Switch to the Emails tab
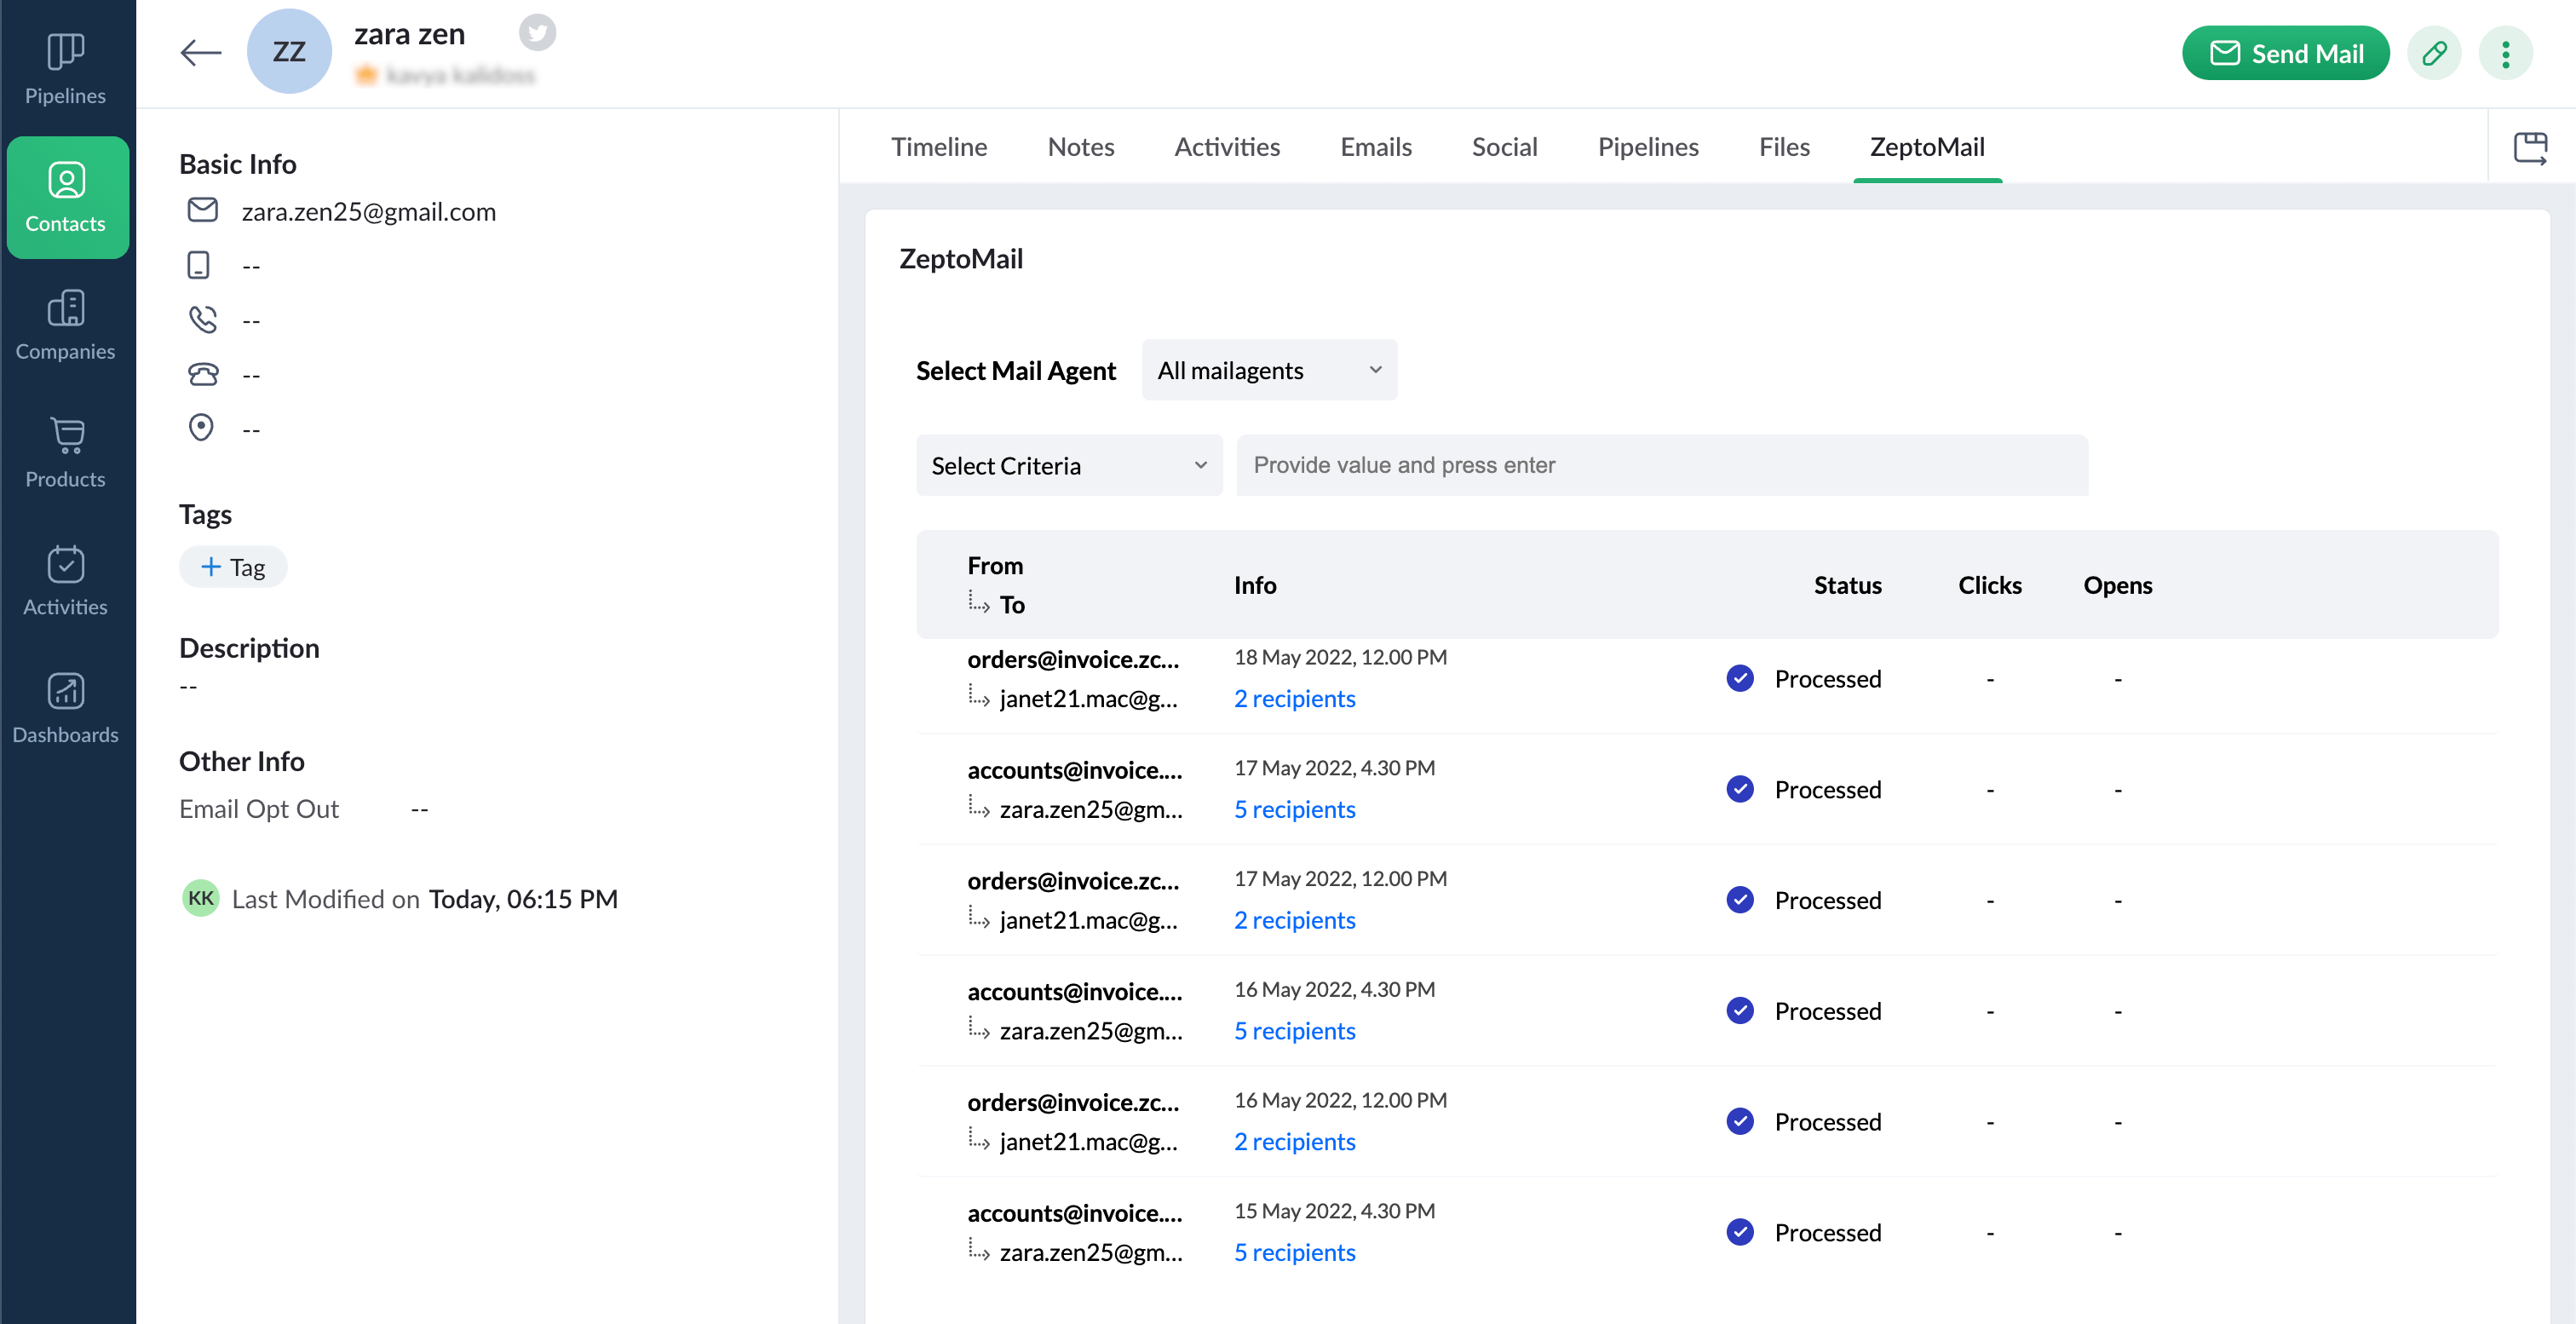 pos(1375,147)
